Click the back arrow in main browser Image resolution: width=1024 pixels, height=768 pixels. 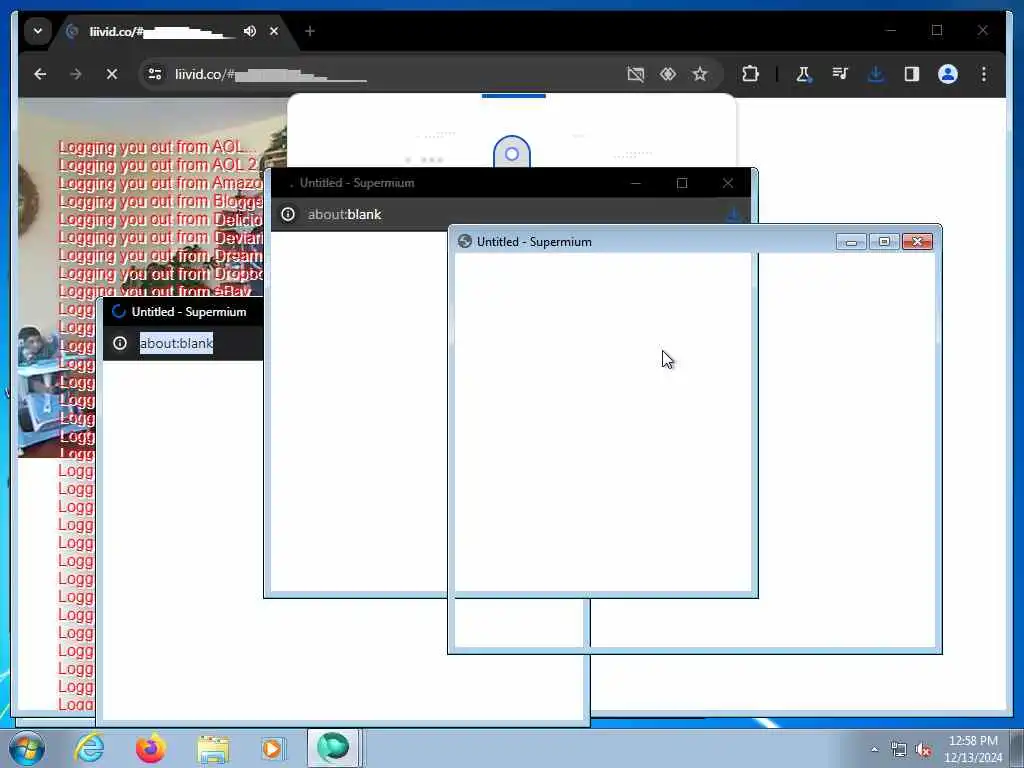click(40, 74)
